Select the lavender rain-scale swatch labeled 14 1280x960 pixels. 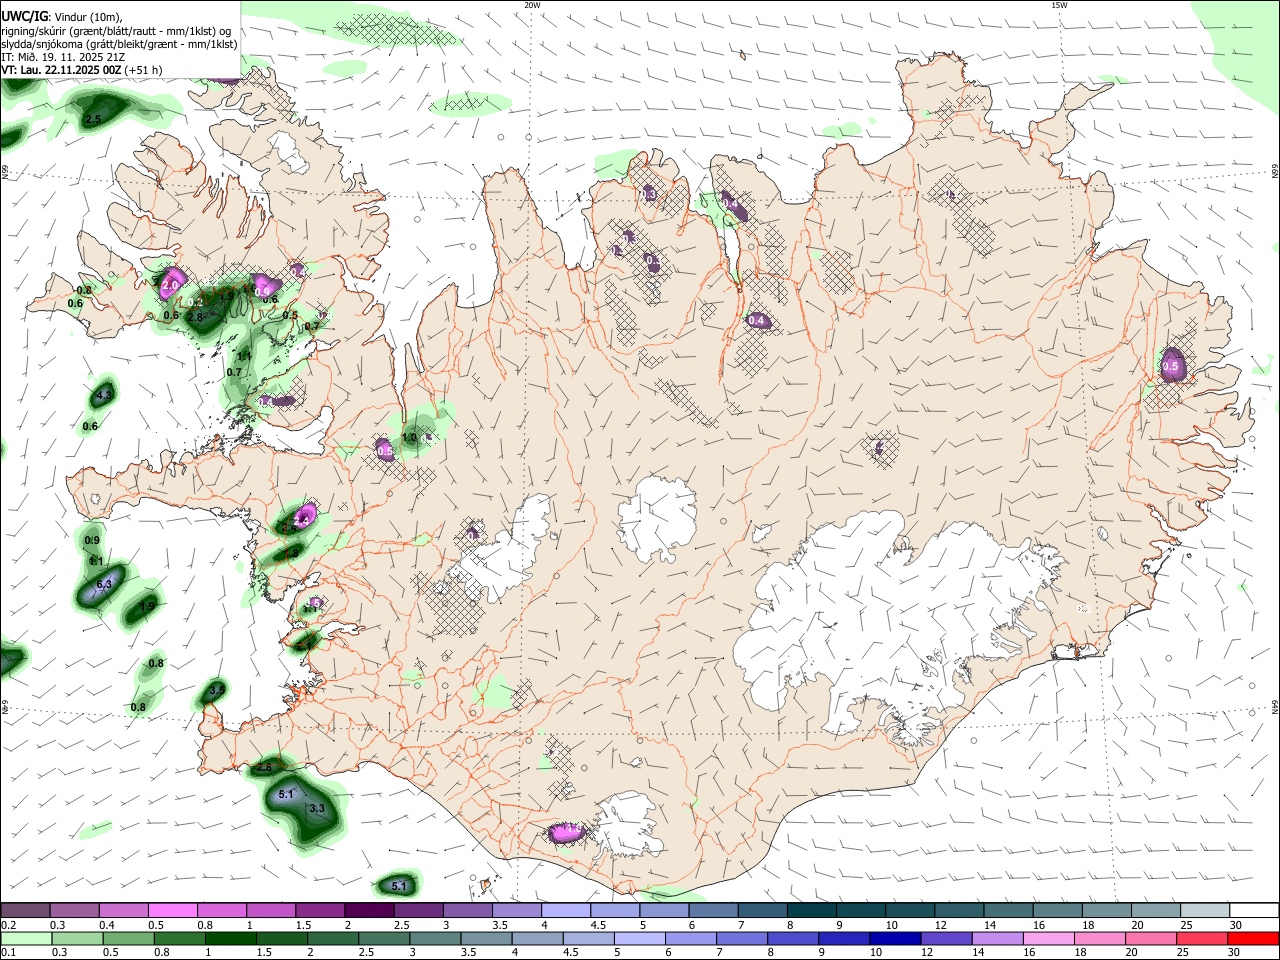click(996, 939)
